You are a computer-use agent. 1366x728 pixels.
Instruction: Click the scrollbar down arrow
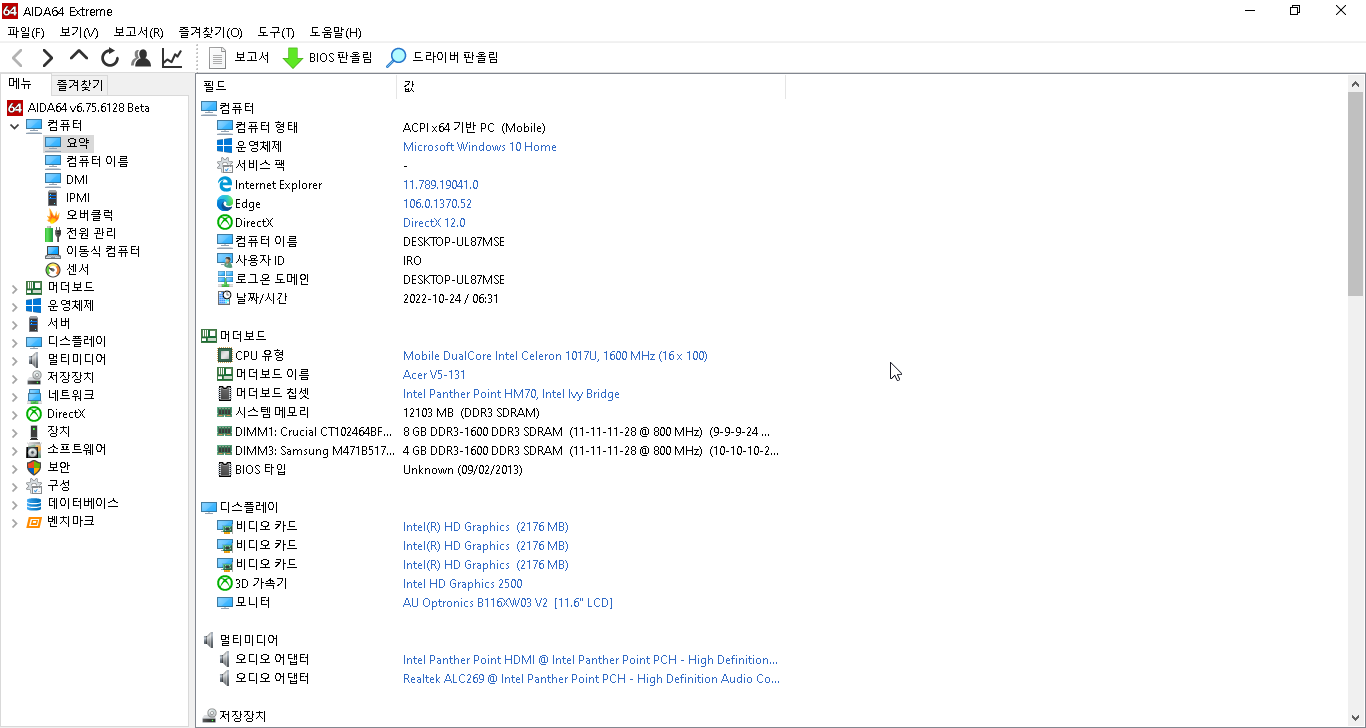tap(1356, 718)
